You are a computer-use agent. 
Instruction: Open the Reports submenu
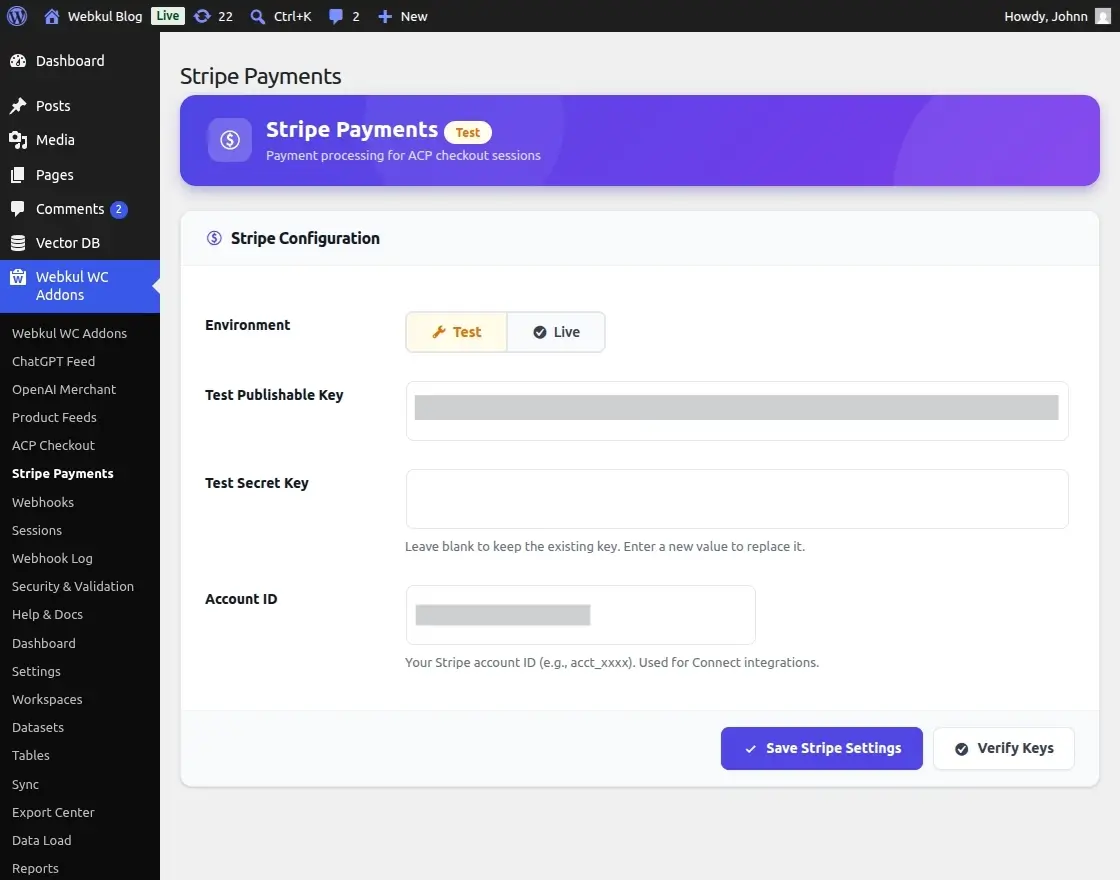pos(35,869)
